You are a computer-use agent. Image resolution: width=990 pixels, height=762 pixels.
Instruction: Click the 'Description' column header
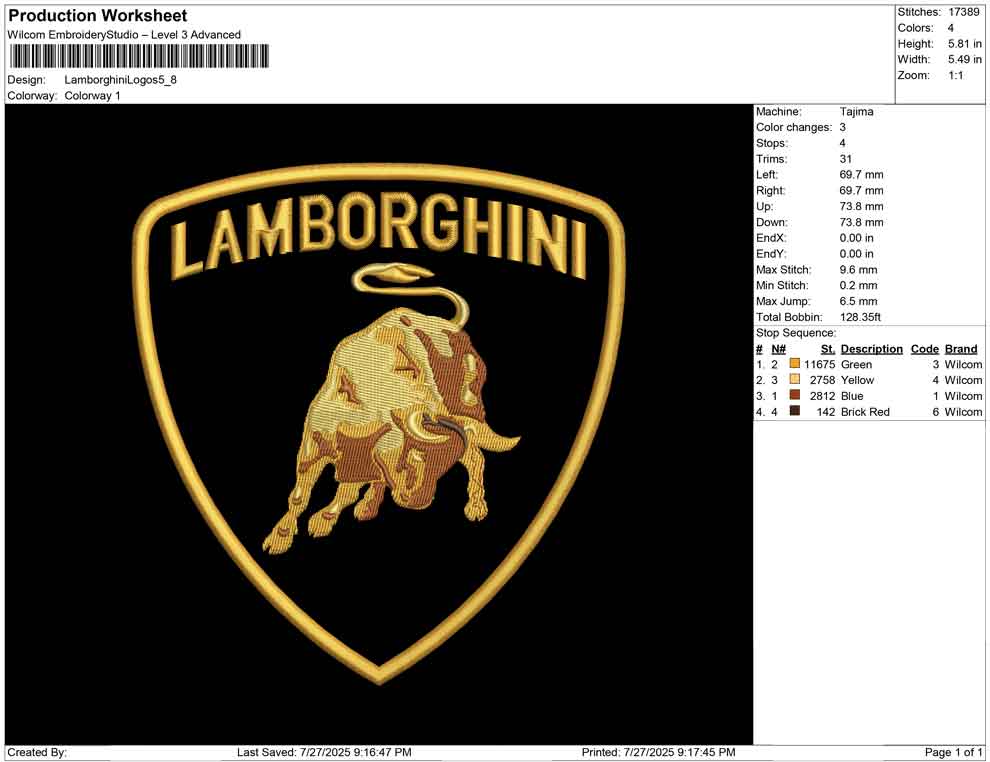coord(872,349)
